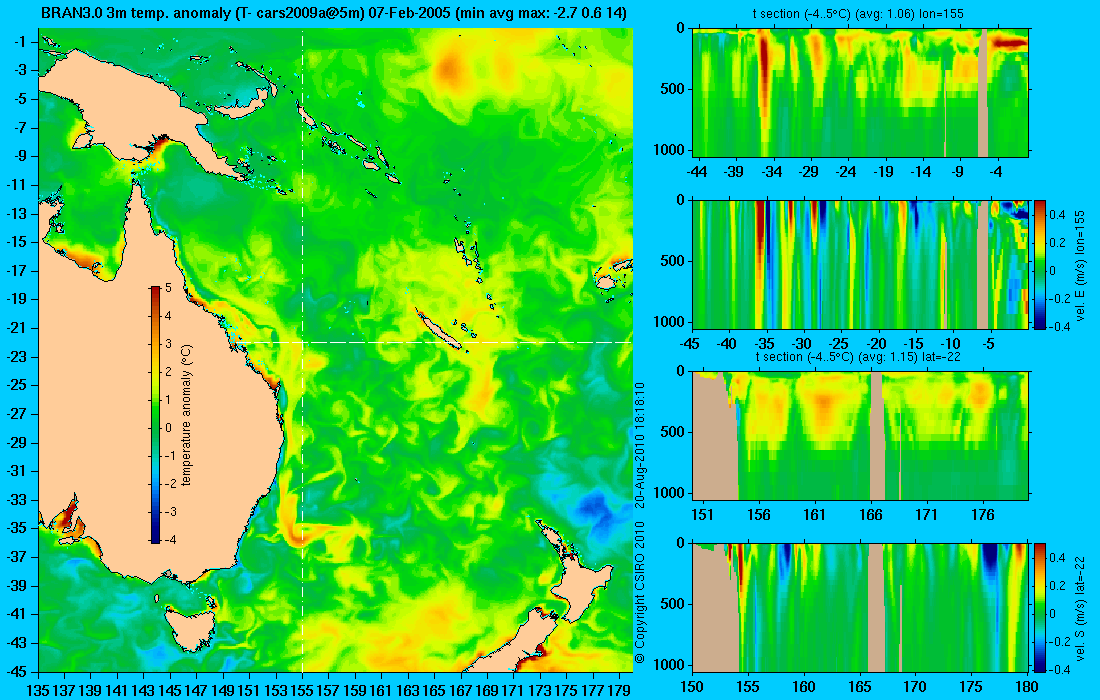This screenshot has width=1100, height=700.
Task: Click latitude tick label '-23' on the main map
Action: [x=17, y=356]
